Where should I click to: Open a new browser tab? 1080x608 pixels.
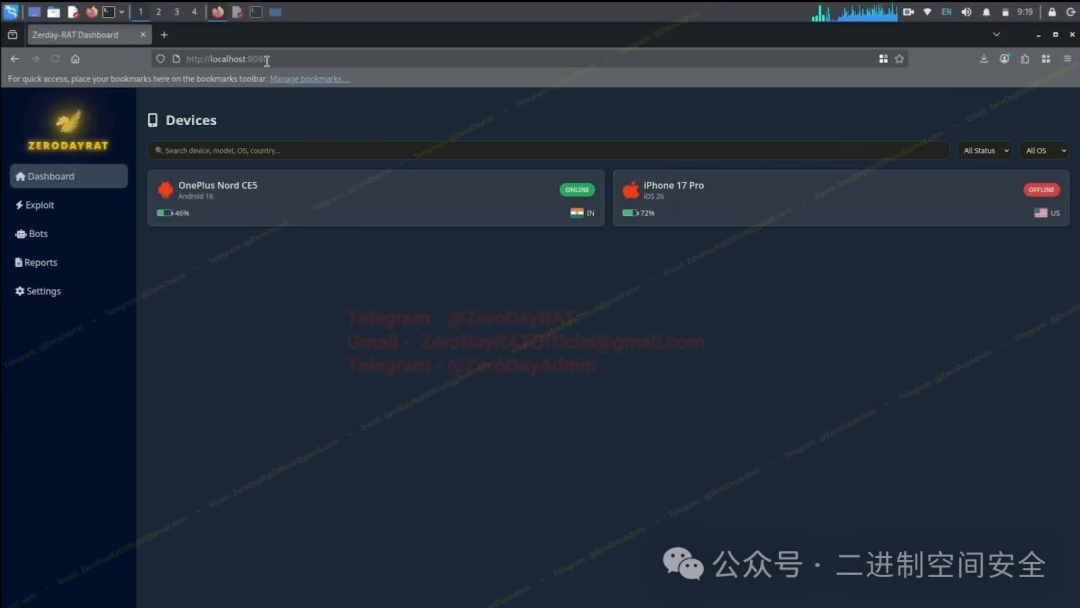pyautogui.click(x=164, y=34)
